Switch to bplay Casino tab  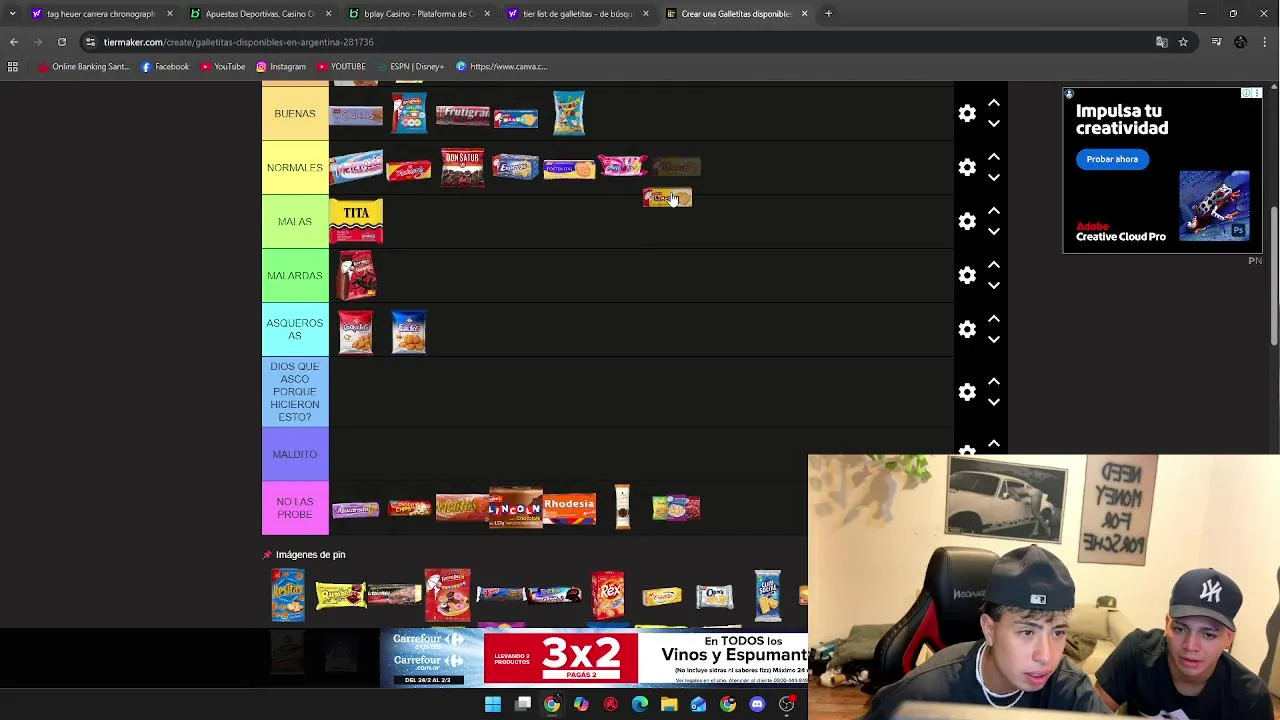[417, 14]
